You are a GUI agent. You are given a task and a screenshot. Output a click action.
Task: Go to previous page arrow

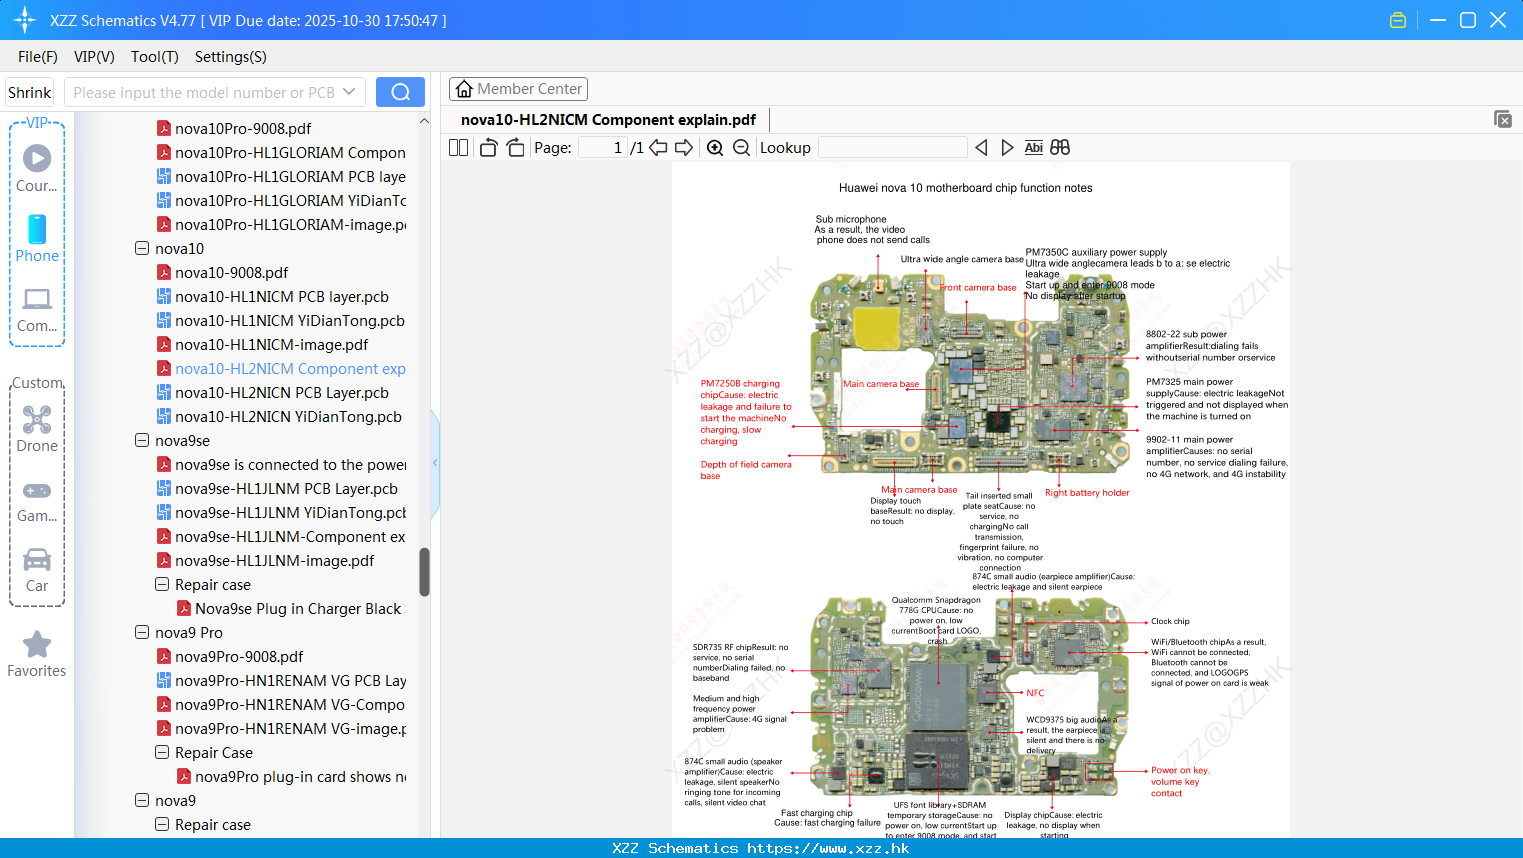tap(658, 147)
